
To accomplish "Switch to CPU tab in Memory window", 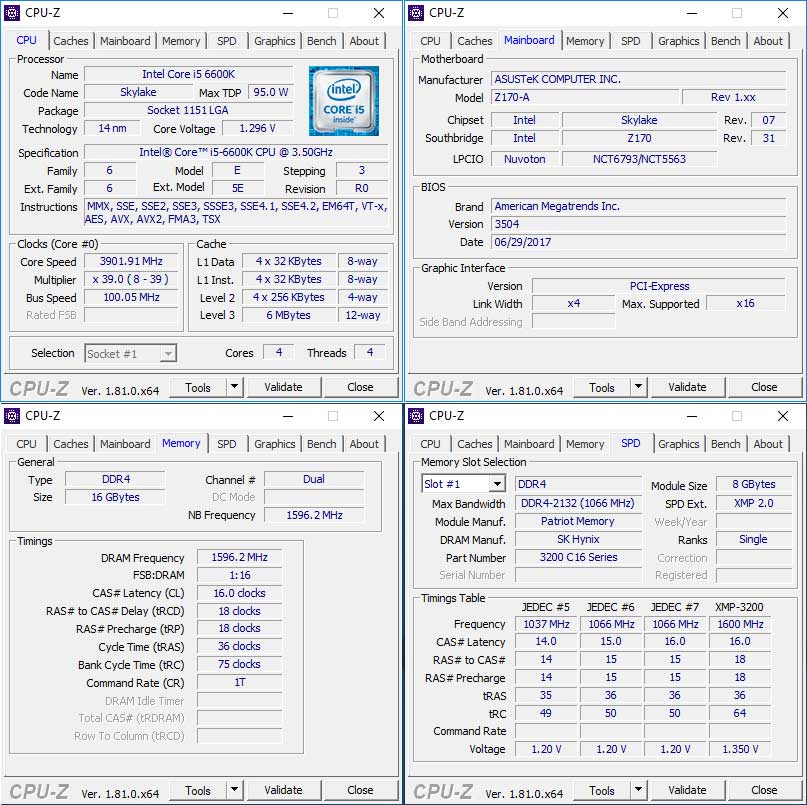I will click(26, 444).
